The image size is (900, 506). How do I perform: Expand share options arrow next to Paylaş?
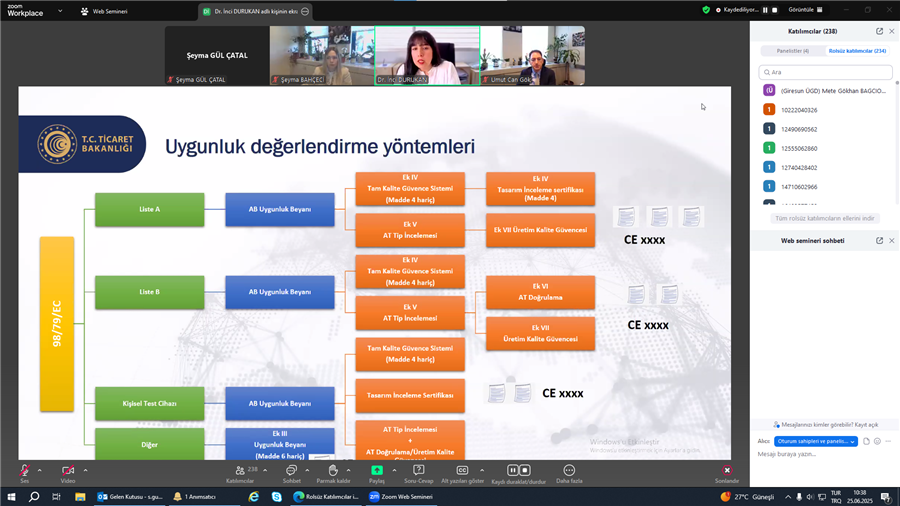[x=394, y=470]
